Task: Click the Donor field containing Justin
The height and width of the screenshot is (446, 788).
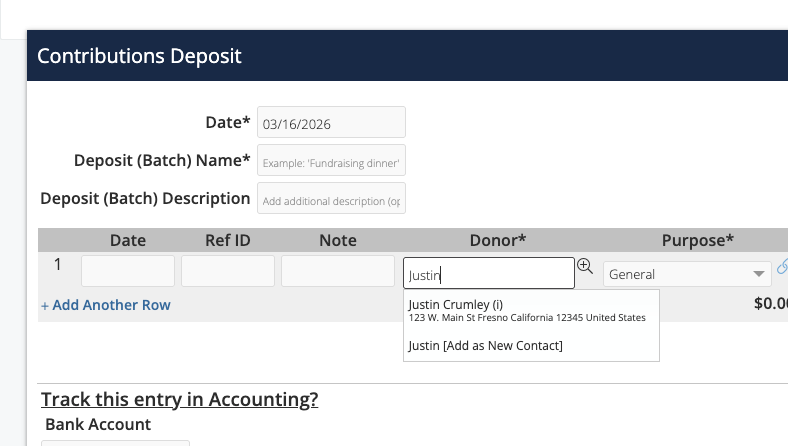Action: coord(488,274)
